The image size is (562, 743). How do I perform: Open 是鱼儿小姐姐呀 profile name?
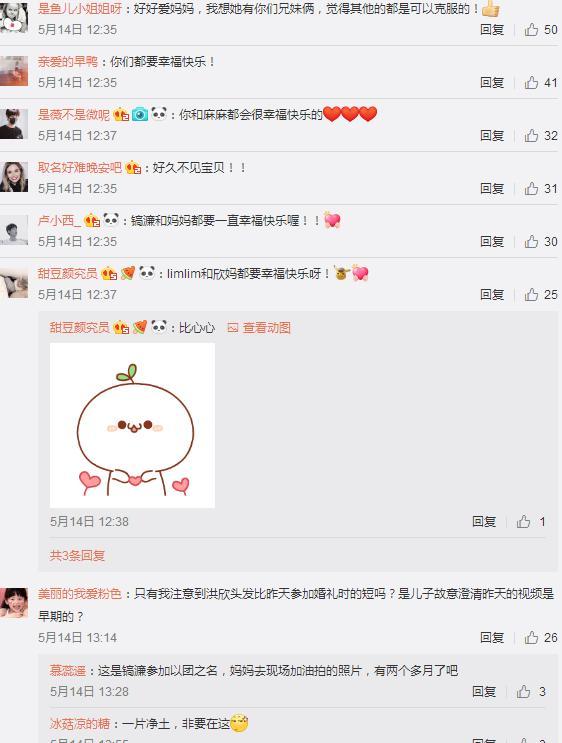coord(80,9)
